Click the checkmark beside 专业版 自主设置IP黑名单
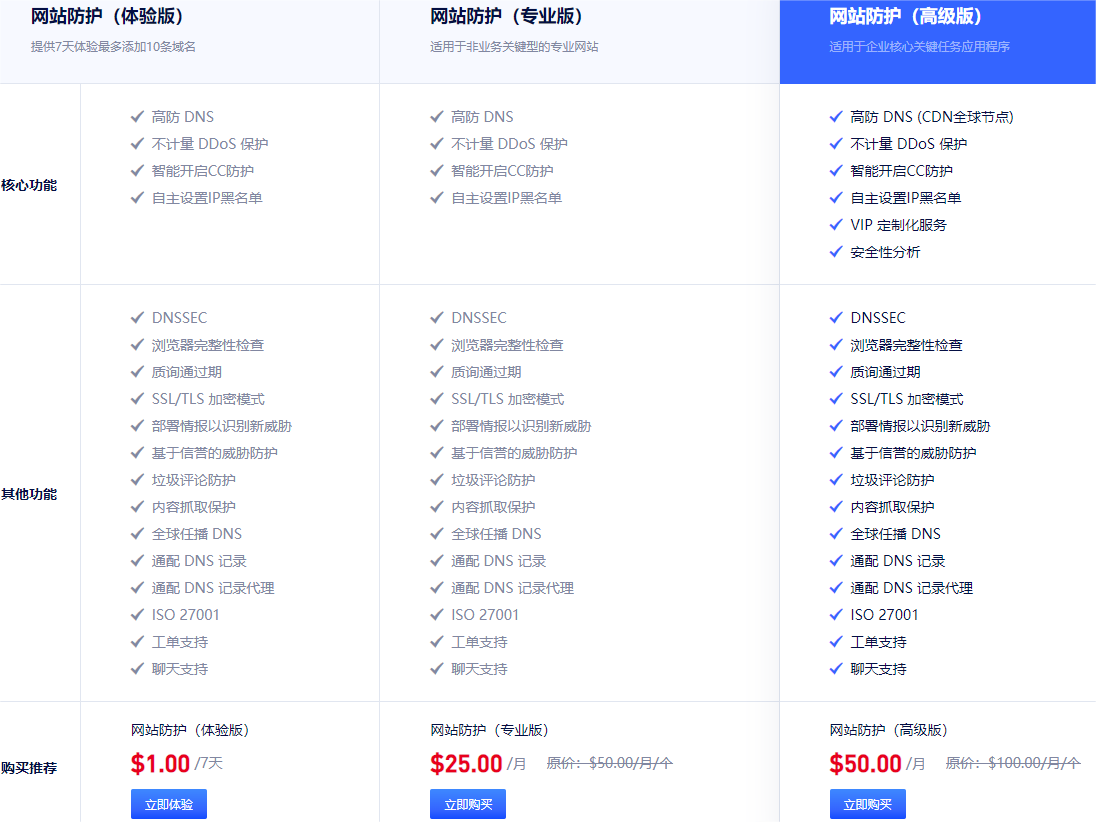Image resolution: width=1096 pixels, height=822 pixels. [x=437, y=198]
